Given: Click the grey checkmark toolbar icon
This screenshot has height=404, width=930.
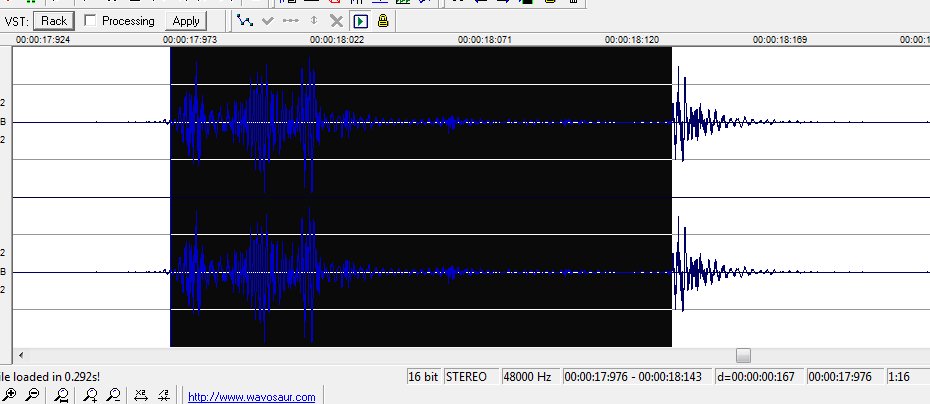Looking at the screenshot, I should tap(267, 21).
